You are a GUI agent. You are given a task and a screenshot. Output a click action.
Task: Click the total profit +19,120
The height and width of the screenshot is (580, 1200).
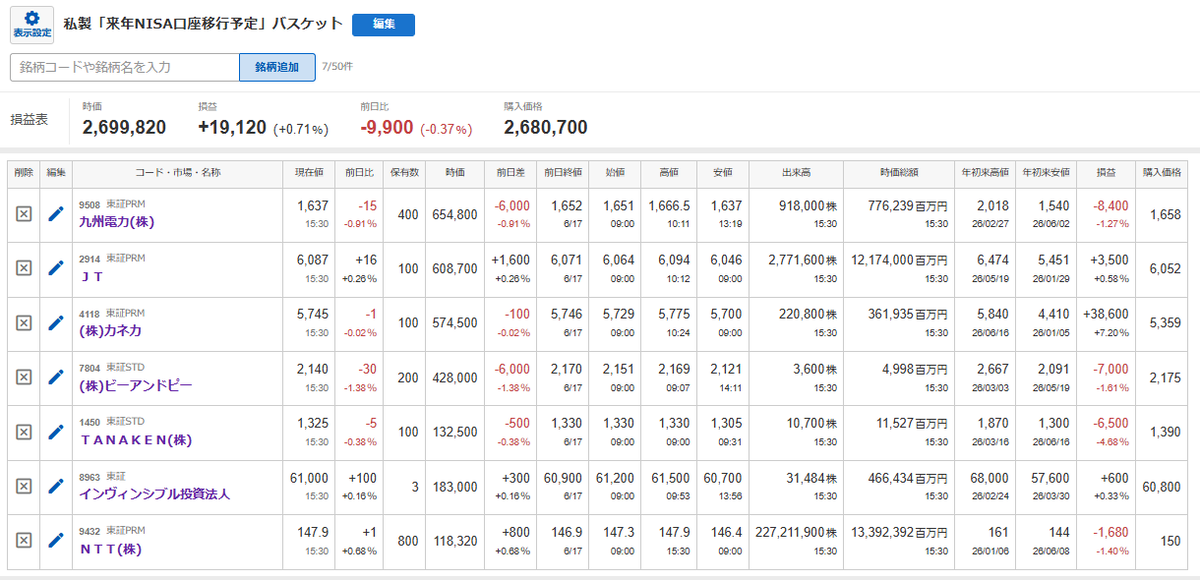pyautogui.click(x=232, y=128)
